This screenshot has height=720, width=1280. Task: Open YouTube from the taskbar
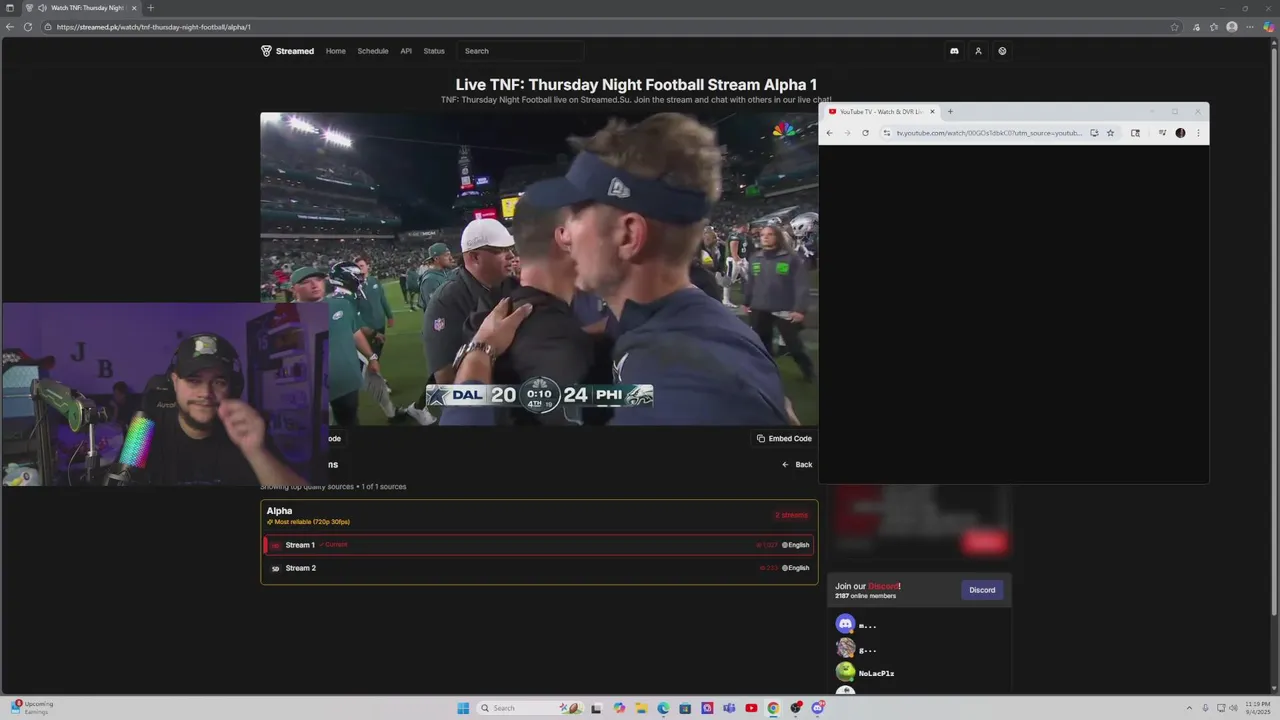(751, 708)
